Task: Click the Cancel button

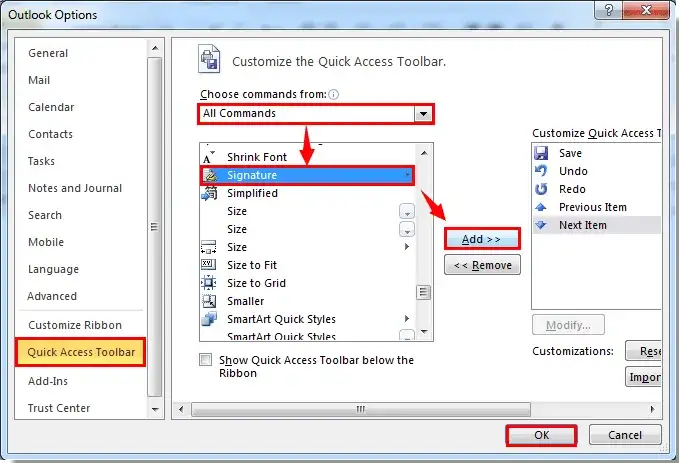Action: point(625,435)
